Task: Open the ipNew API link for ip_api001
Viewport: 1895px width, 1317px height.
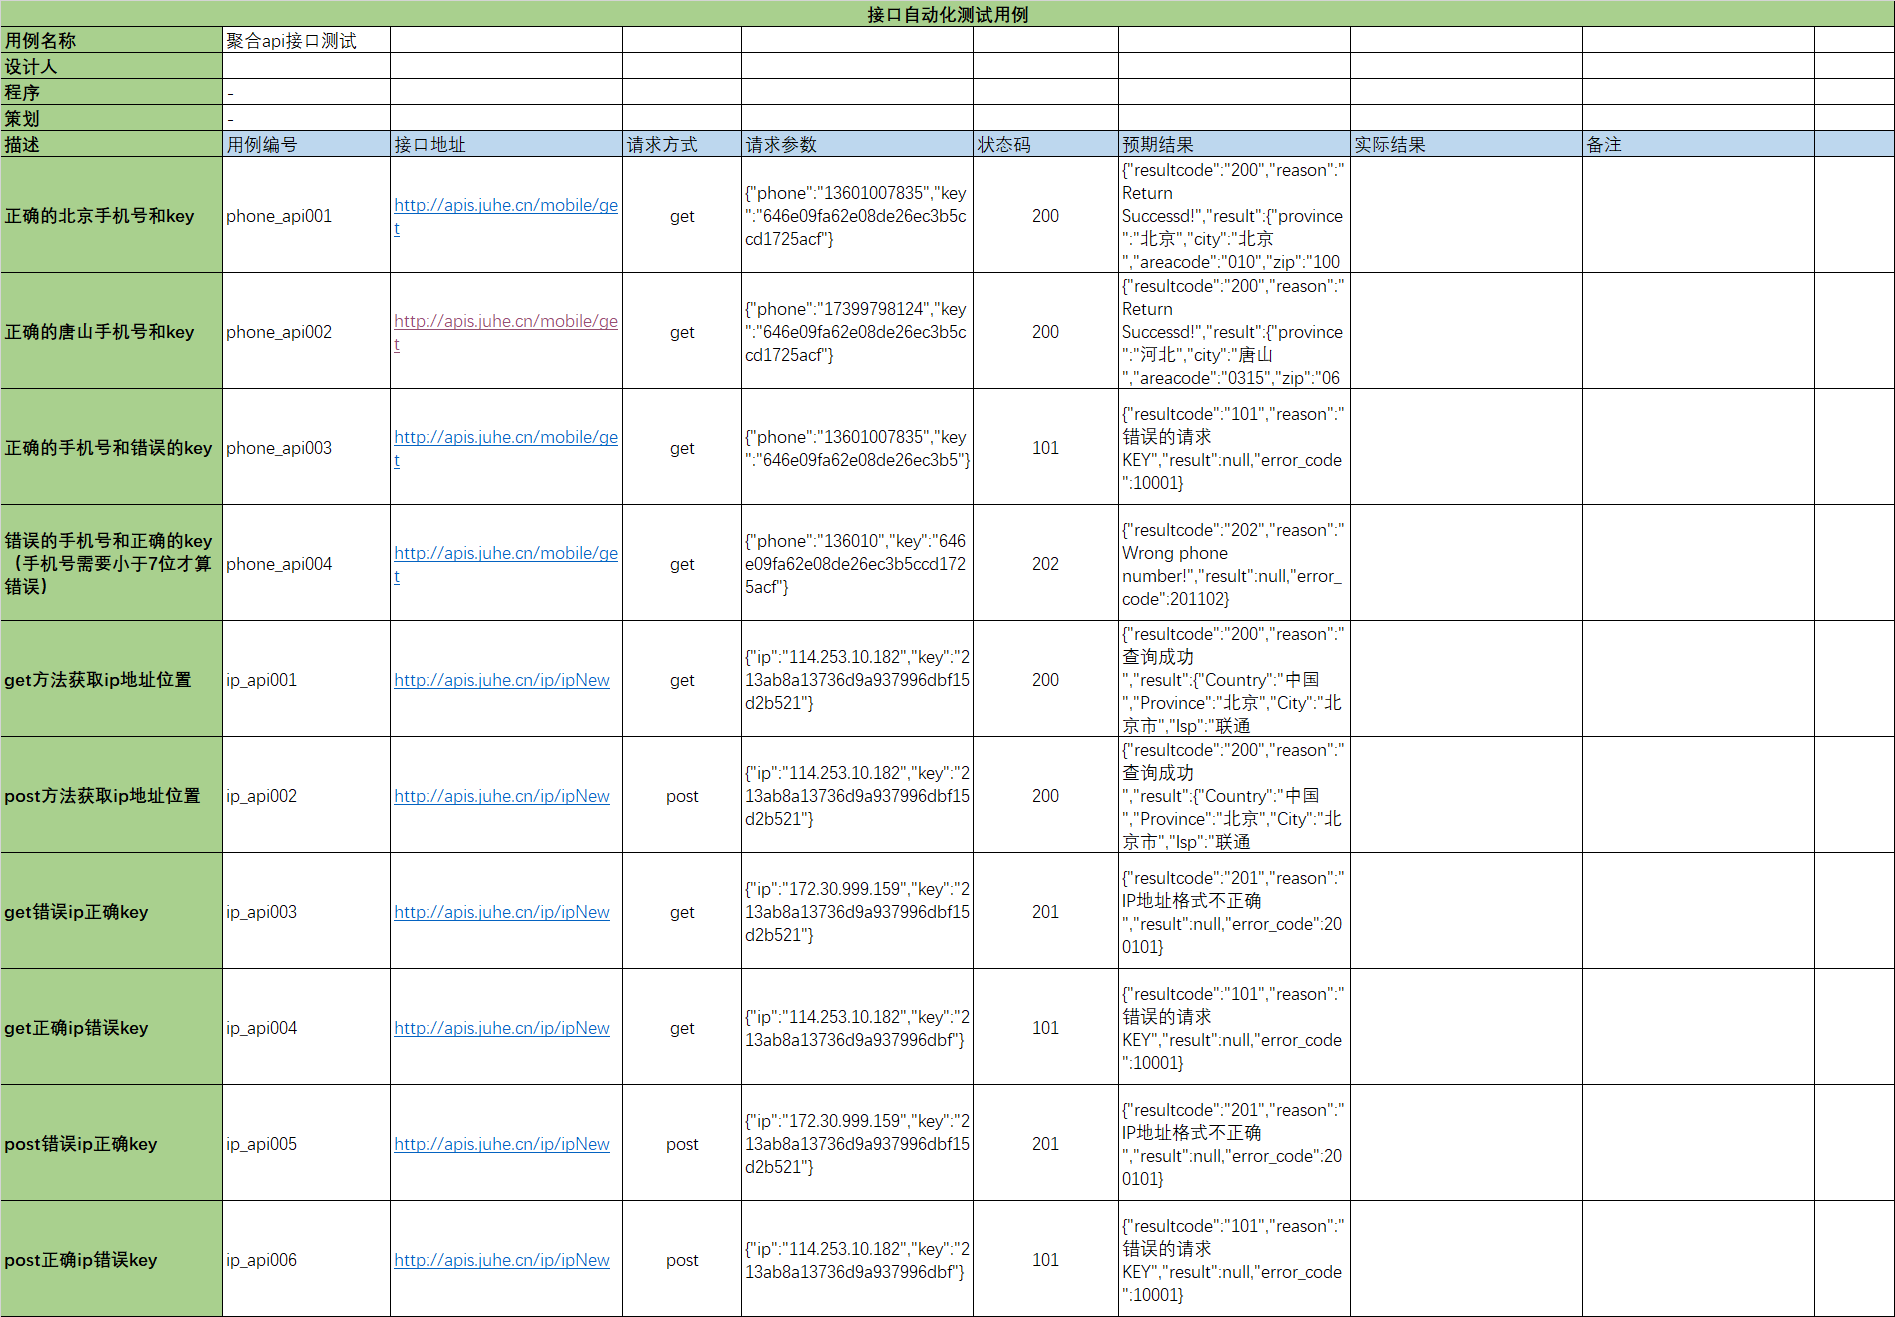Action: [x=501, y=679]
